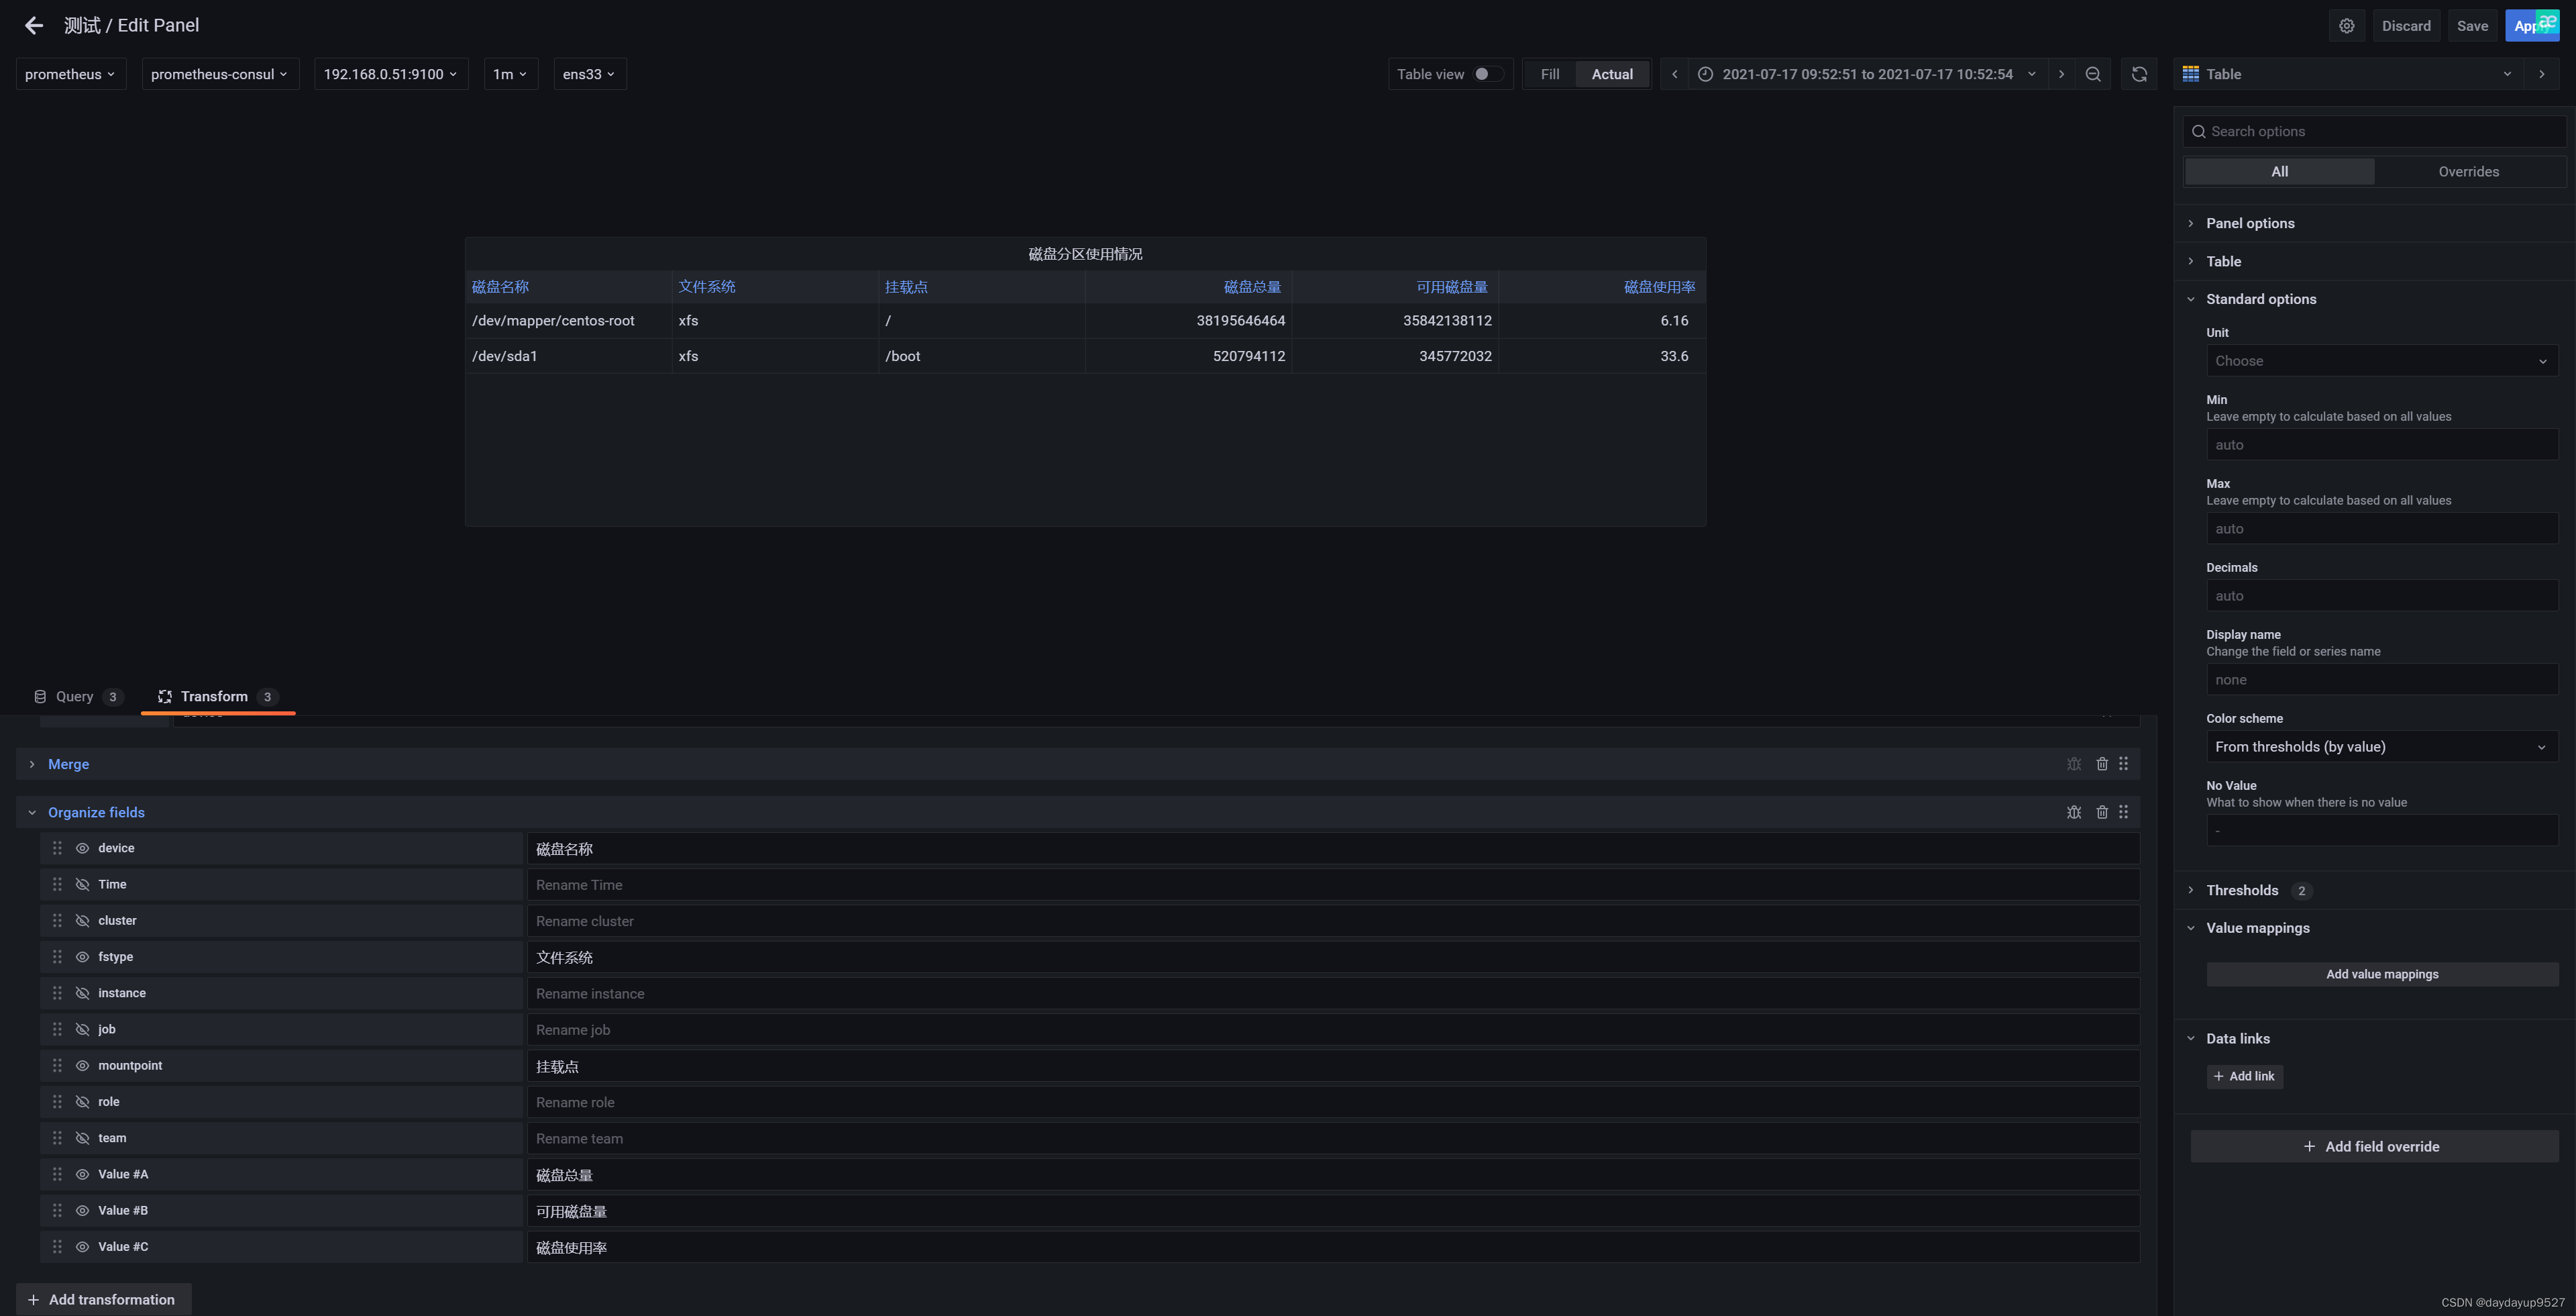This screenshot has width=2576, height=1316.
Task: Click the Discard button
Action: click(2405, 26)
